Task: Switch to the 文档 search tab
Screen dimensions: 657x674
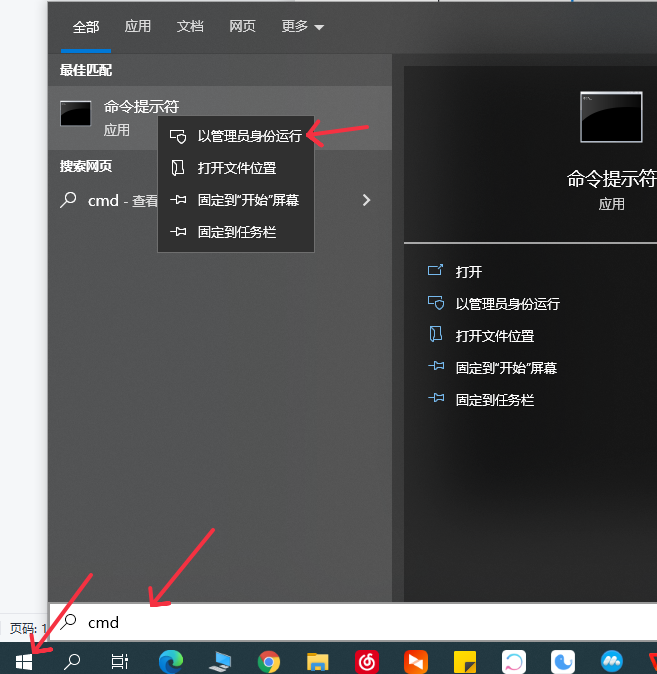Action: [190, 26]
